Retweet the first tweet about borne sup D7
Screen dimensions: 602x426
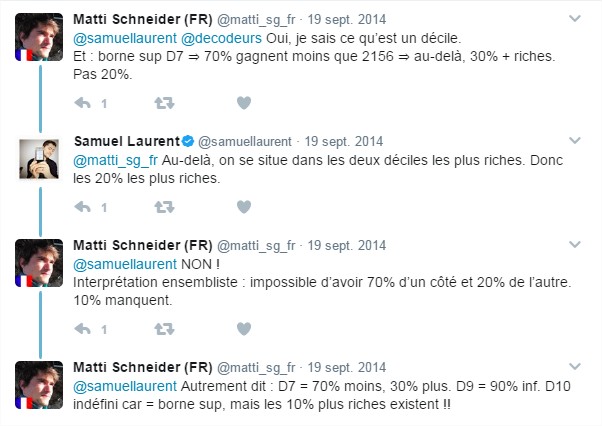click(164, 103)
